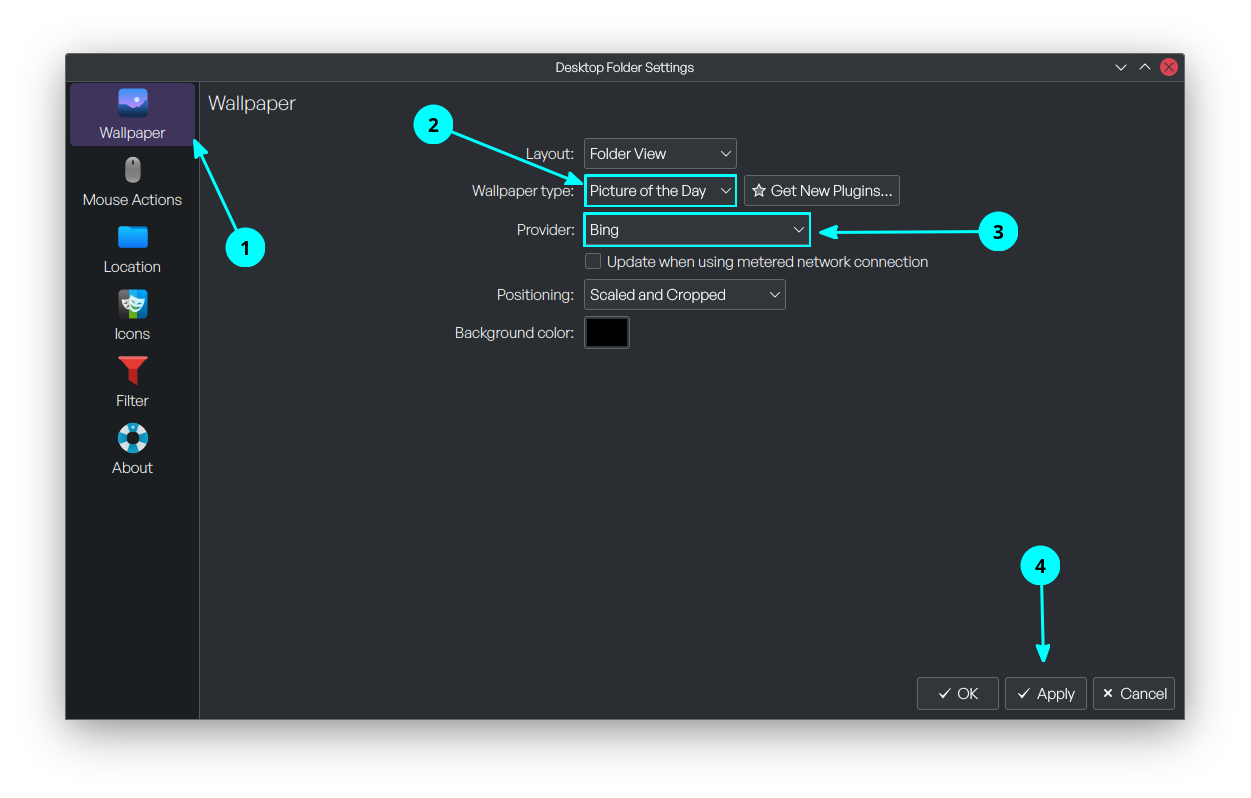1251x798 pixels.
Task: Expand the Wallpaper type dropdown
Action: pos(660,191)
